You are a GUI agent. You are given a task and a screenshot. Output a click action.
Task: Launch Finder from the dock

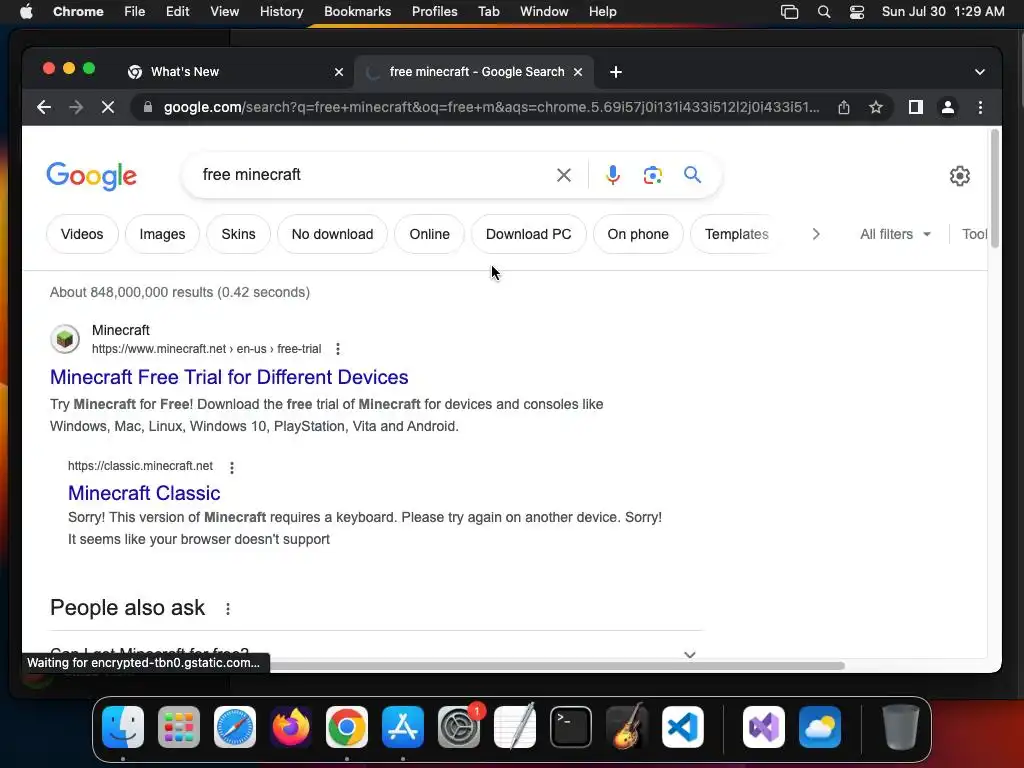tap(123, 727)
